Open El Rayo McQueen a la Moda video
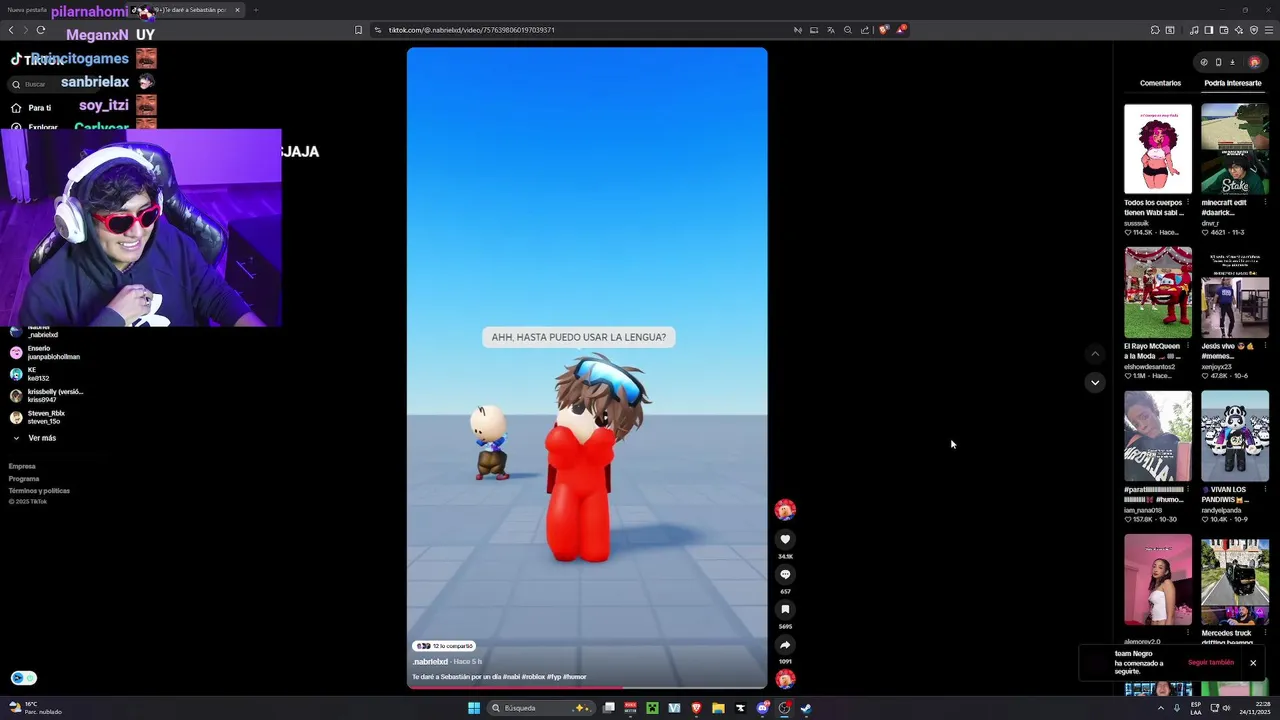This screenshot has height=720, width=1280. point(1158,293)
